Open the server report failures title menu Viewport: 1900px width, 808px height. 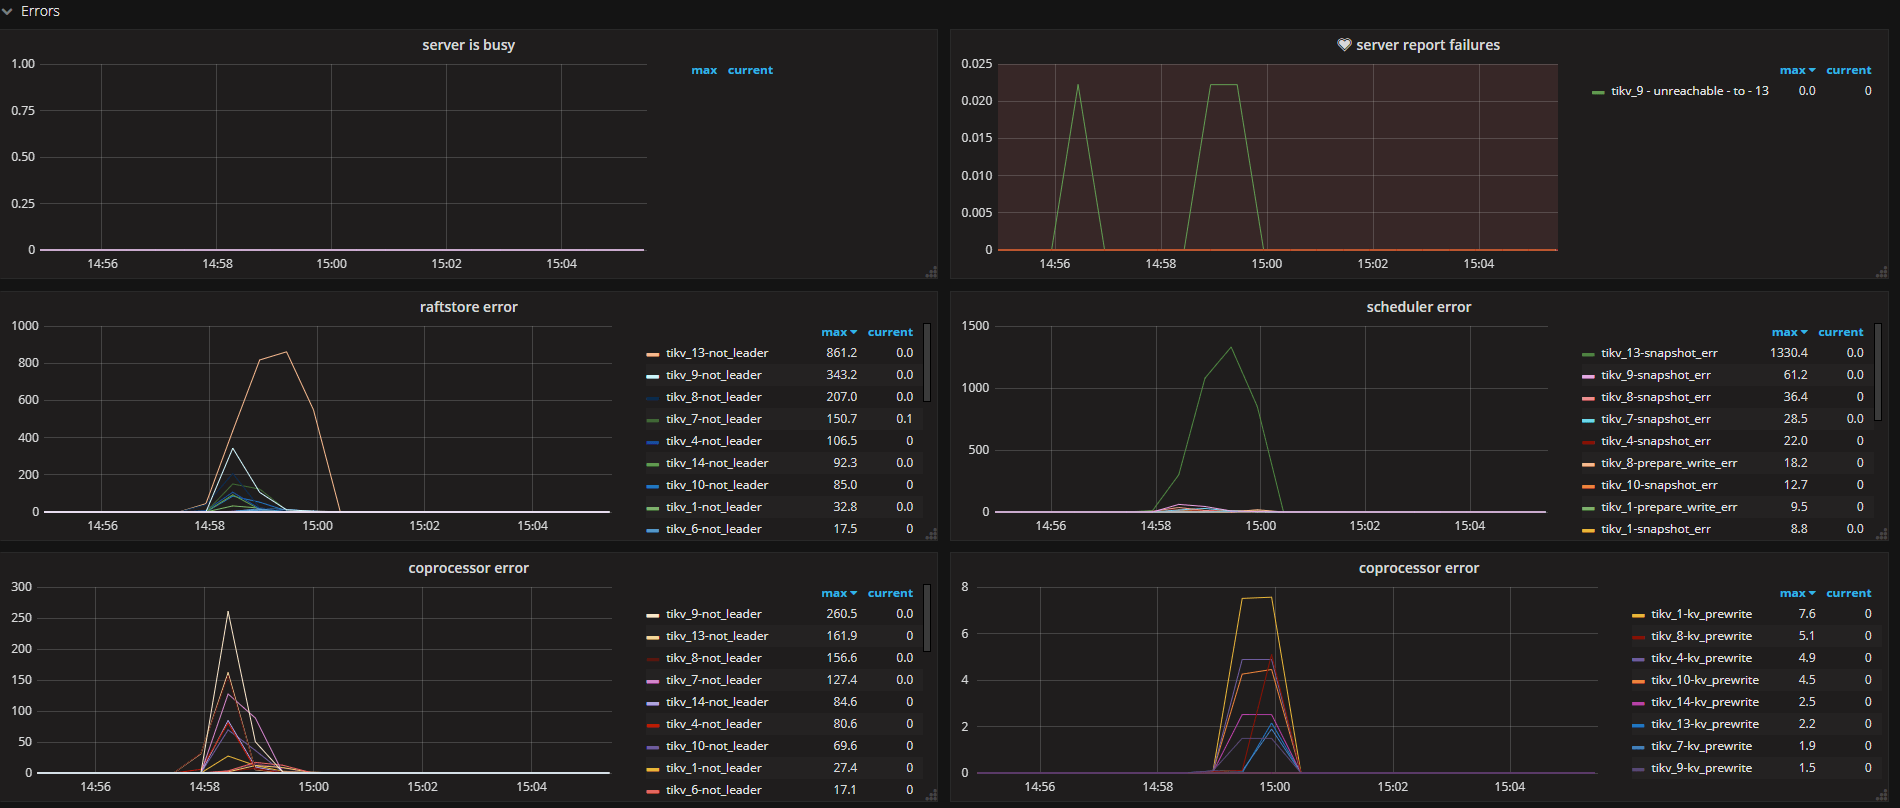(1427, 45)
